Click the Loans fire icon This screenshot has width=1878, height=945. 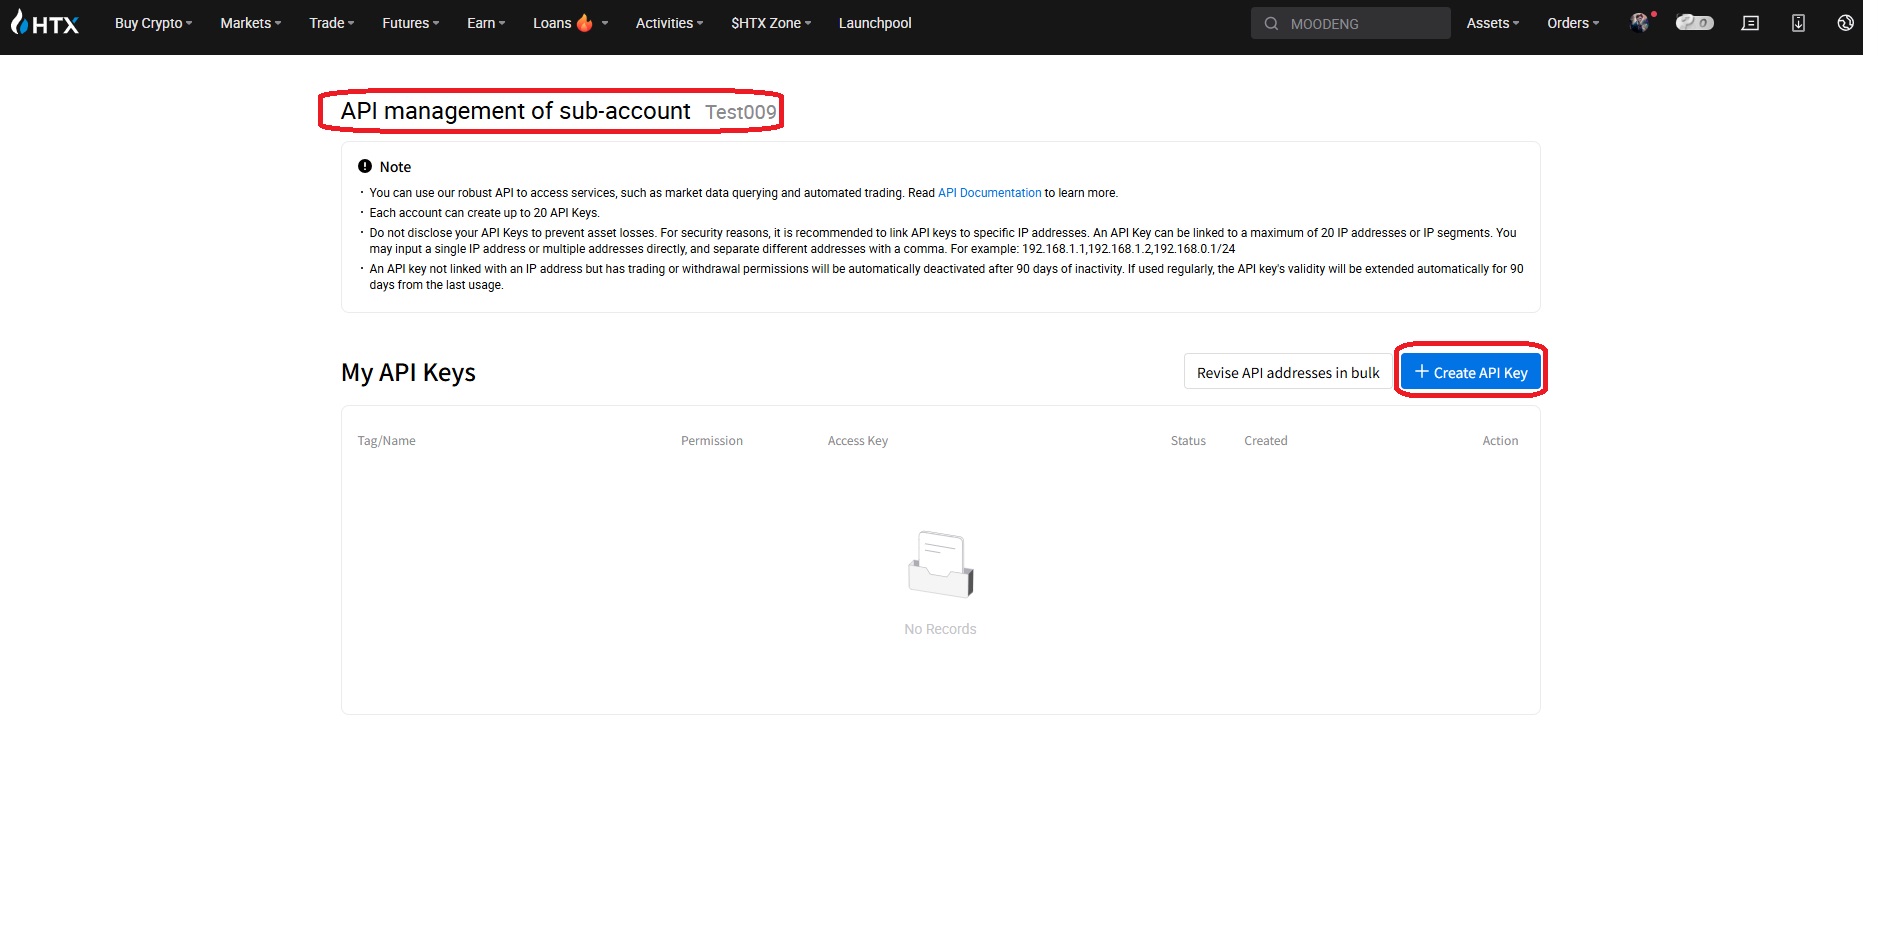point(585,23)
